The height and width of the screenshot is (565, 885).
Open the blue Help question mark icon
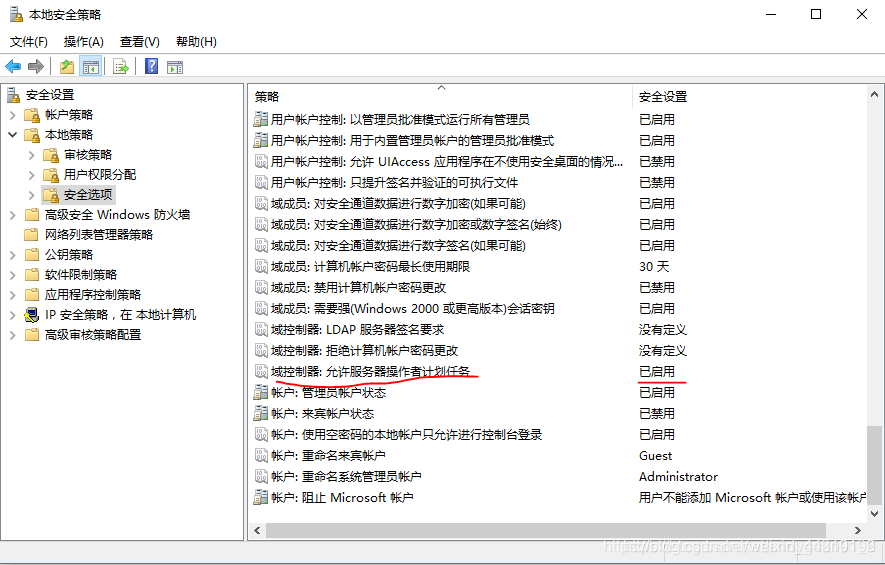pos(151,66)
